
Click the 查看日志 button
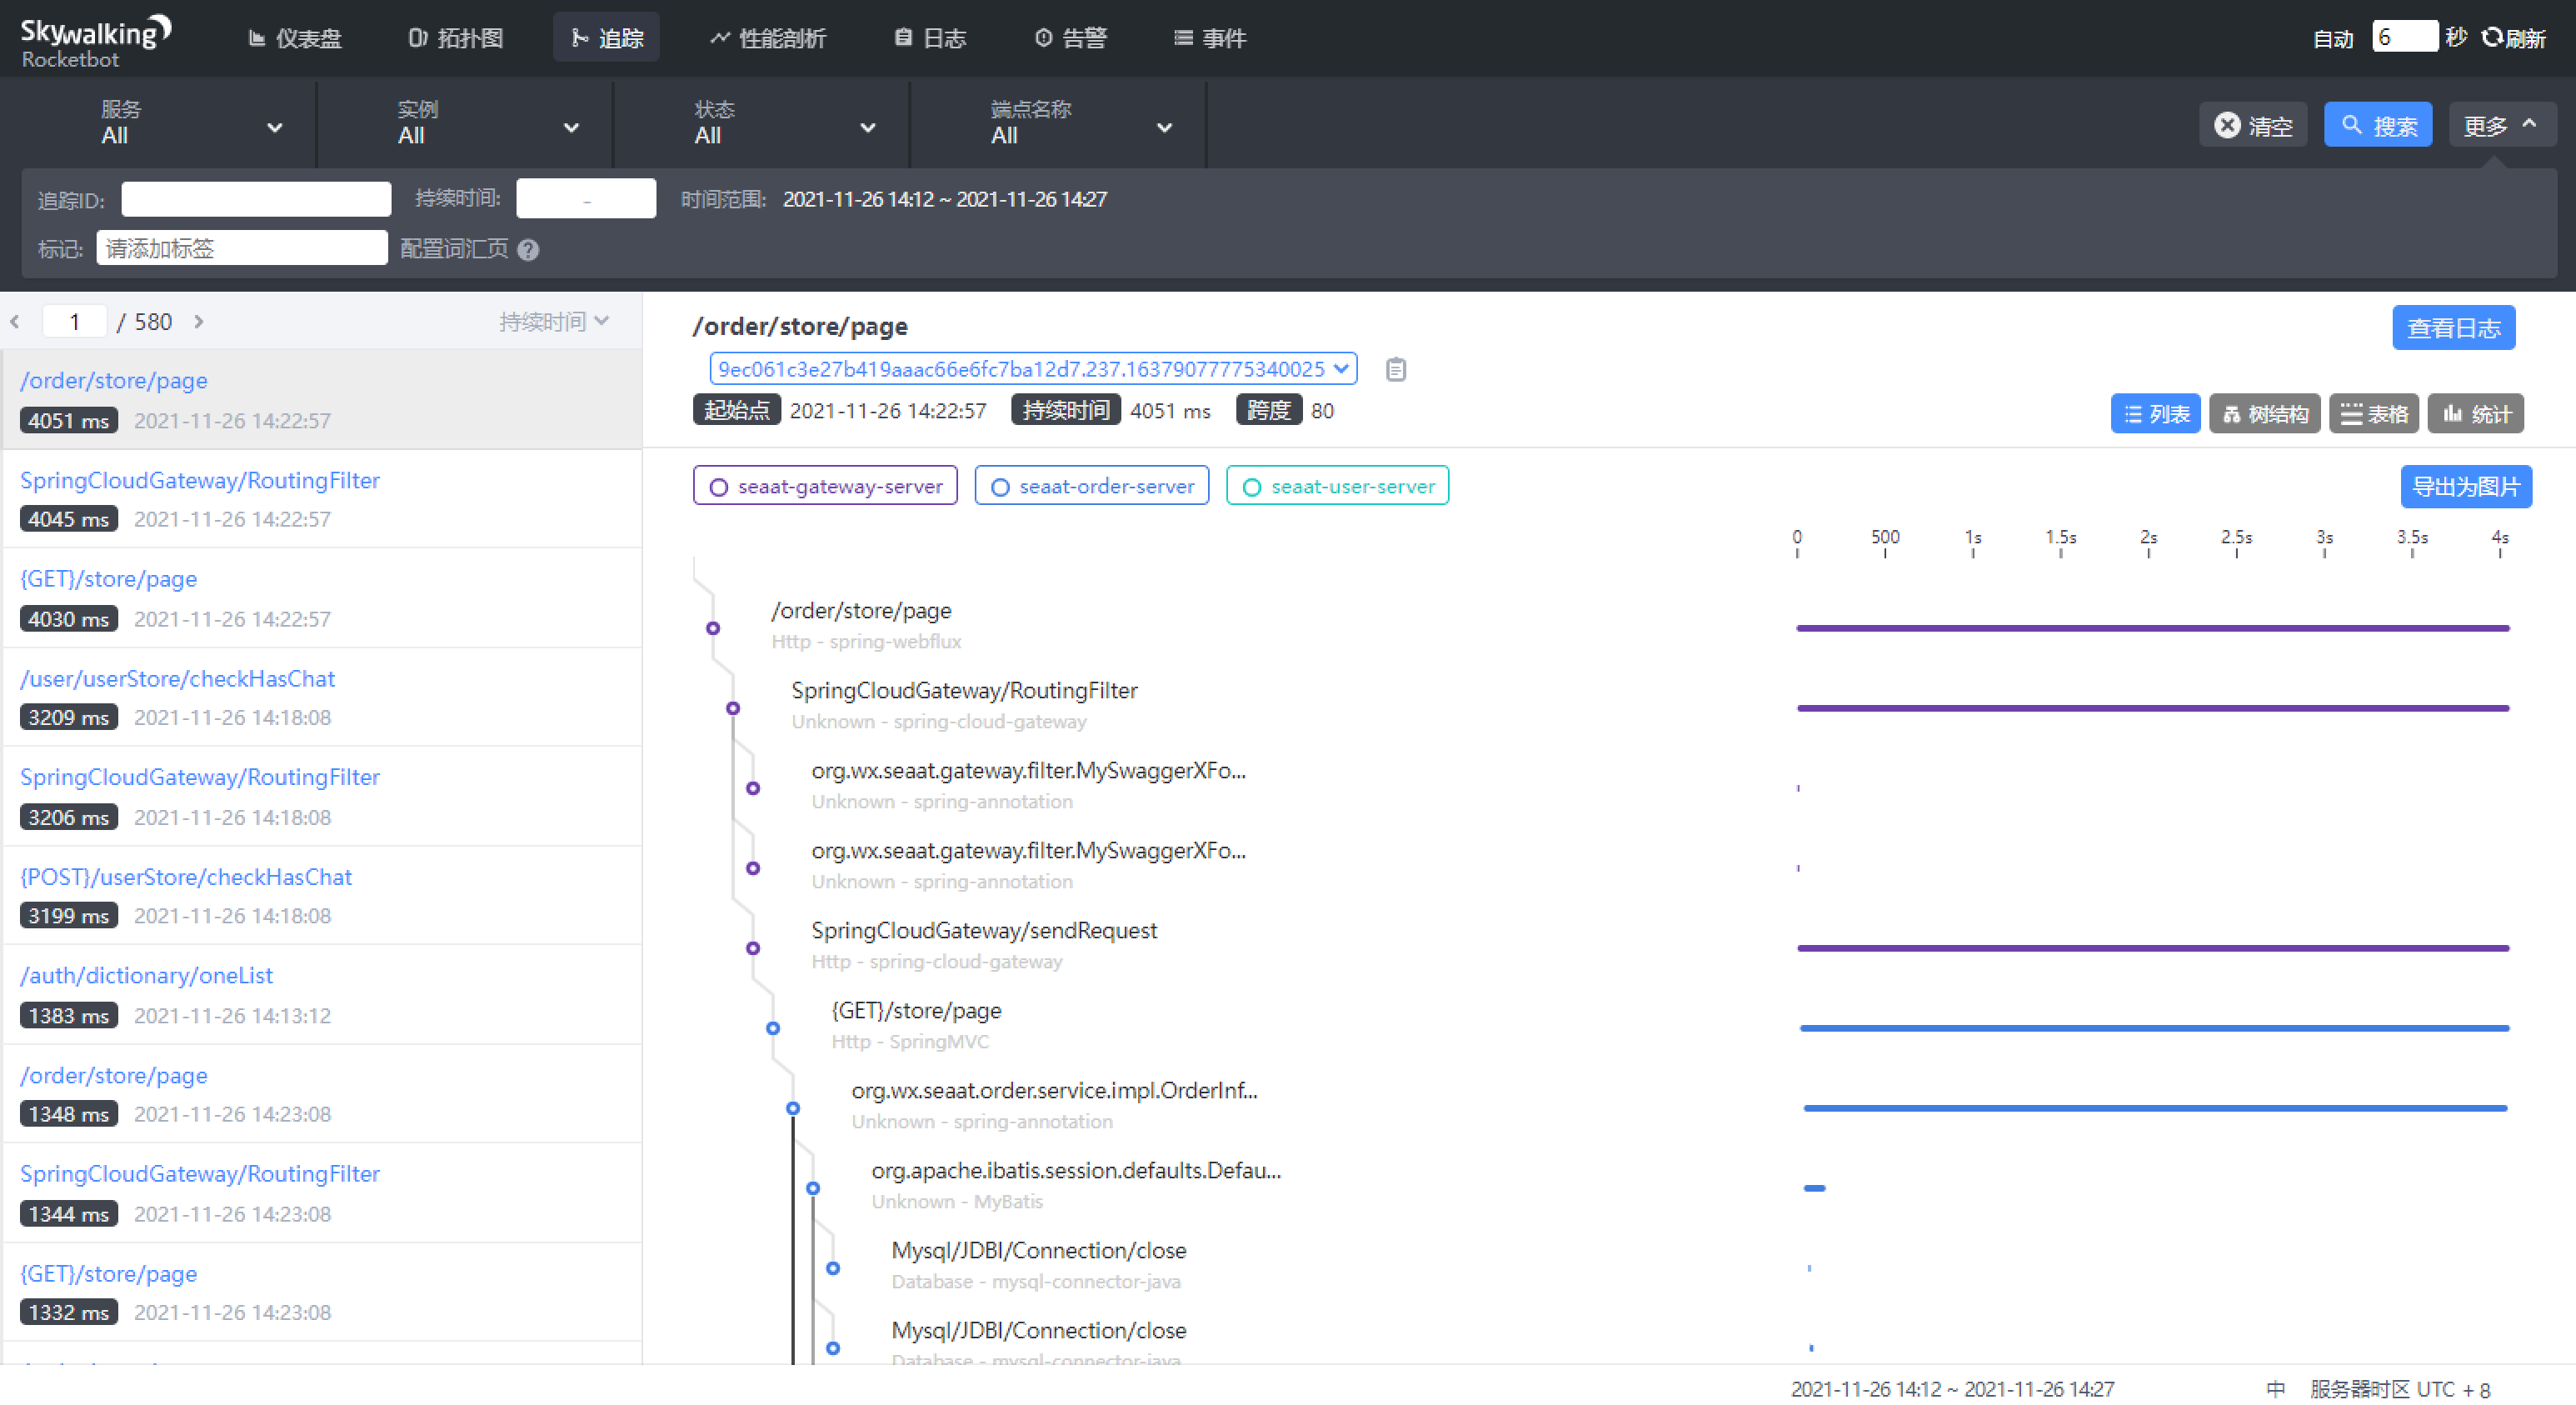(x=2454, y=328)
